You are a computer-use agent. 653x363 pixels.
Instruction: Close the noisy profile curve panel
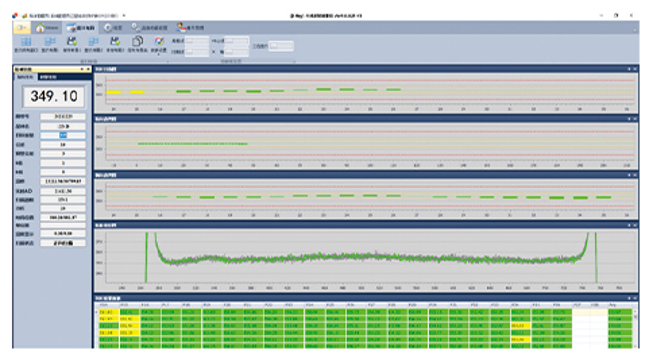[x=635, y=225]
